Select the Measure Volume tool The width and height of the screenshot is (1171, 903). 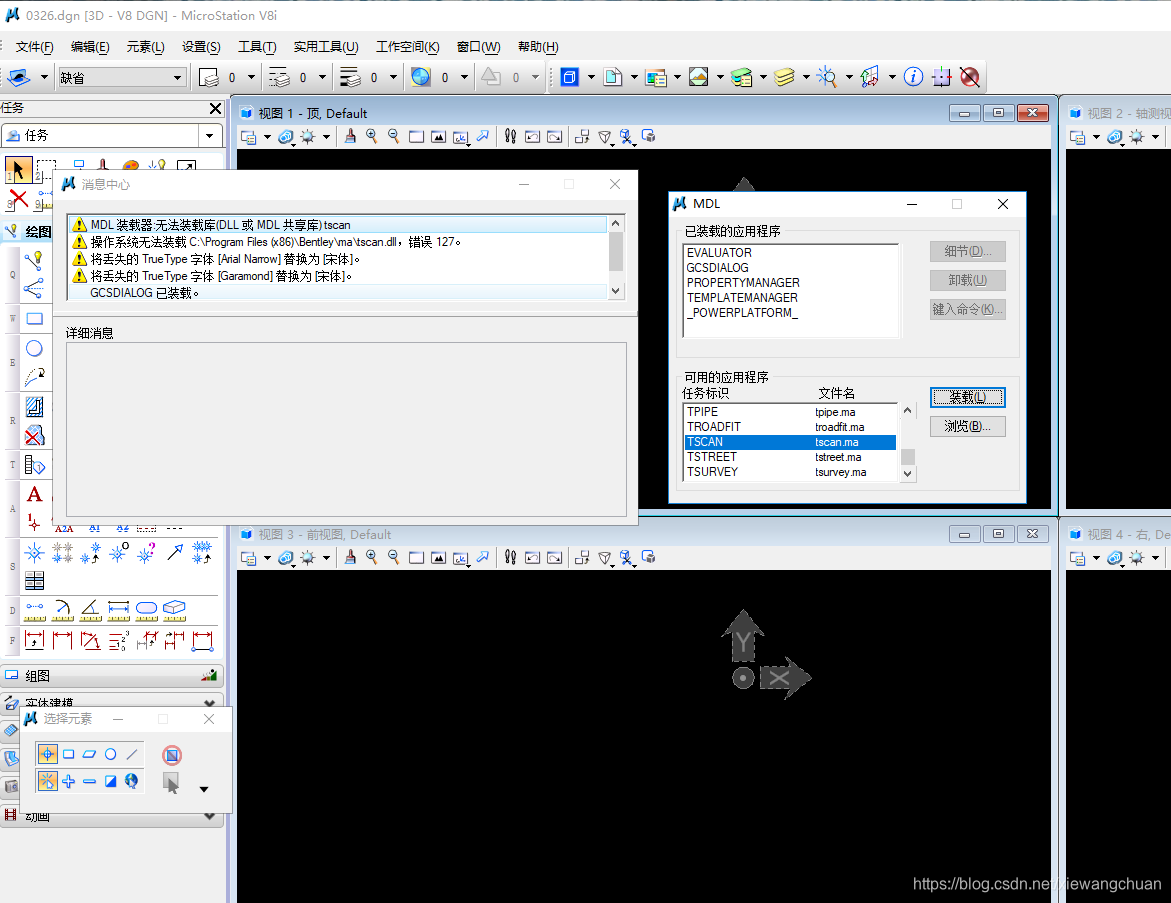[174, 610]
